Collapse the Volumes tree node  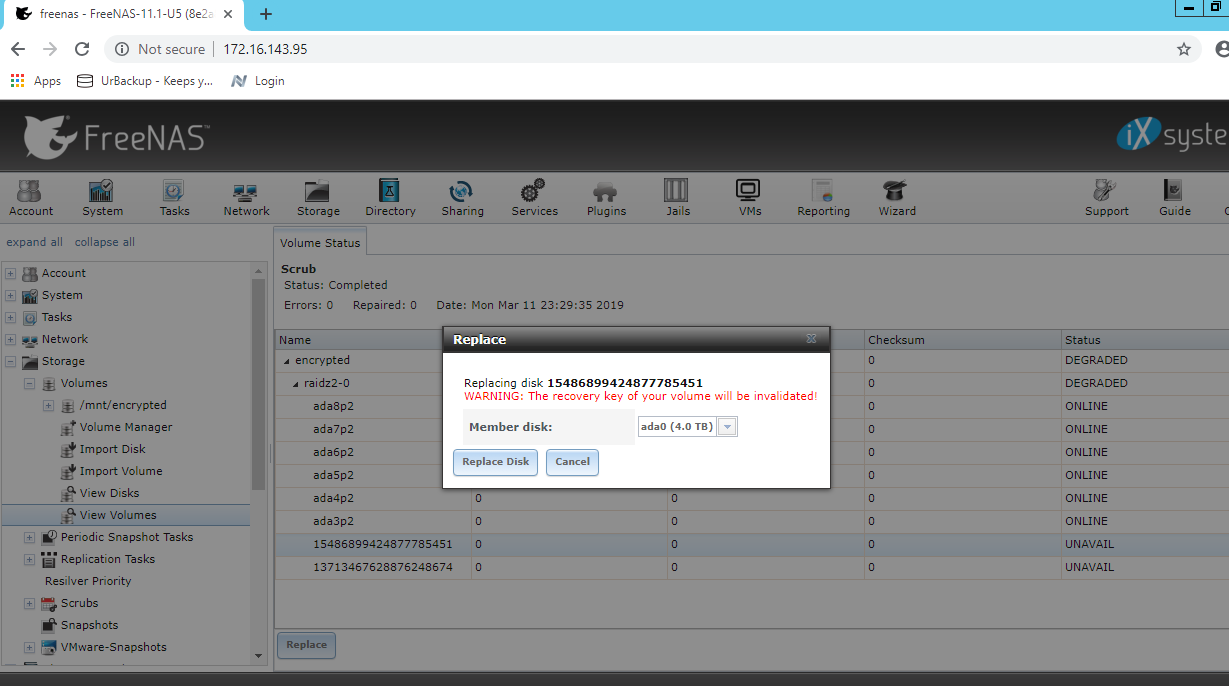(x=29, y=383)
